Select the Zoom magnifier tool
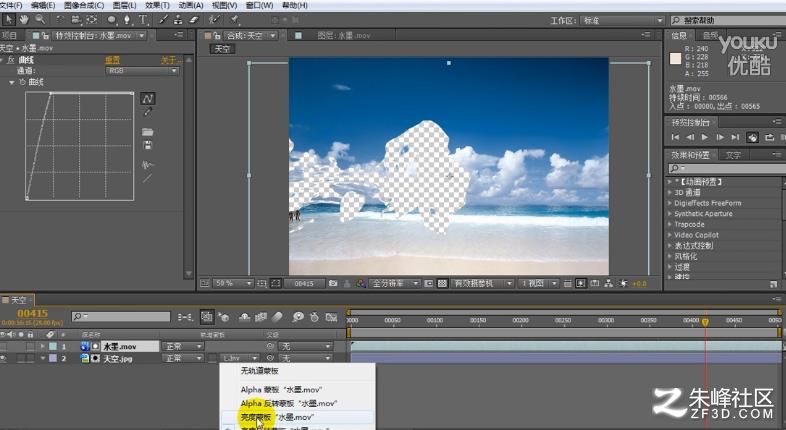 point(40,20)
